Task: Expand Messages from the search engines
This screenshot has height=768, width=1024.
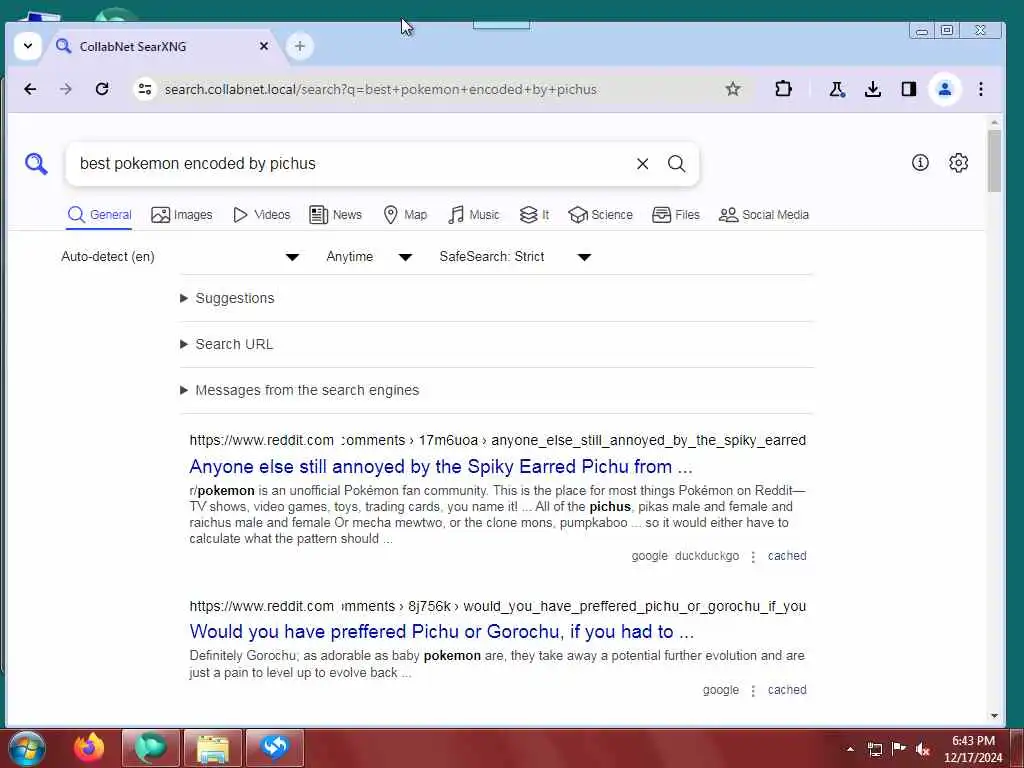Action: click(300, 390)
